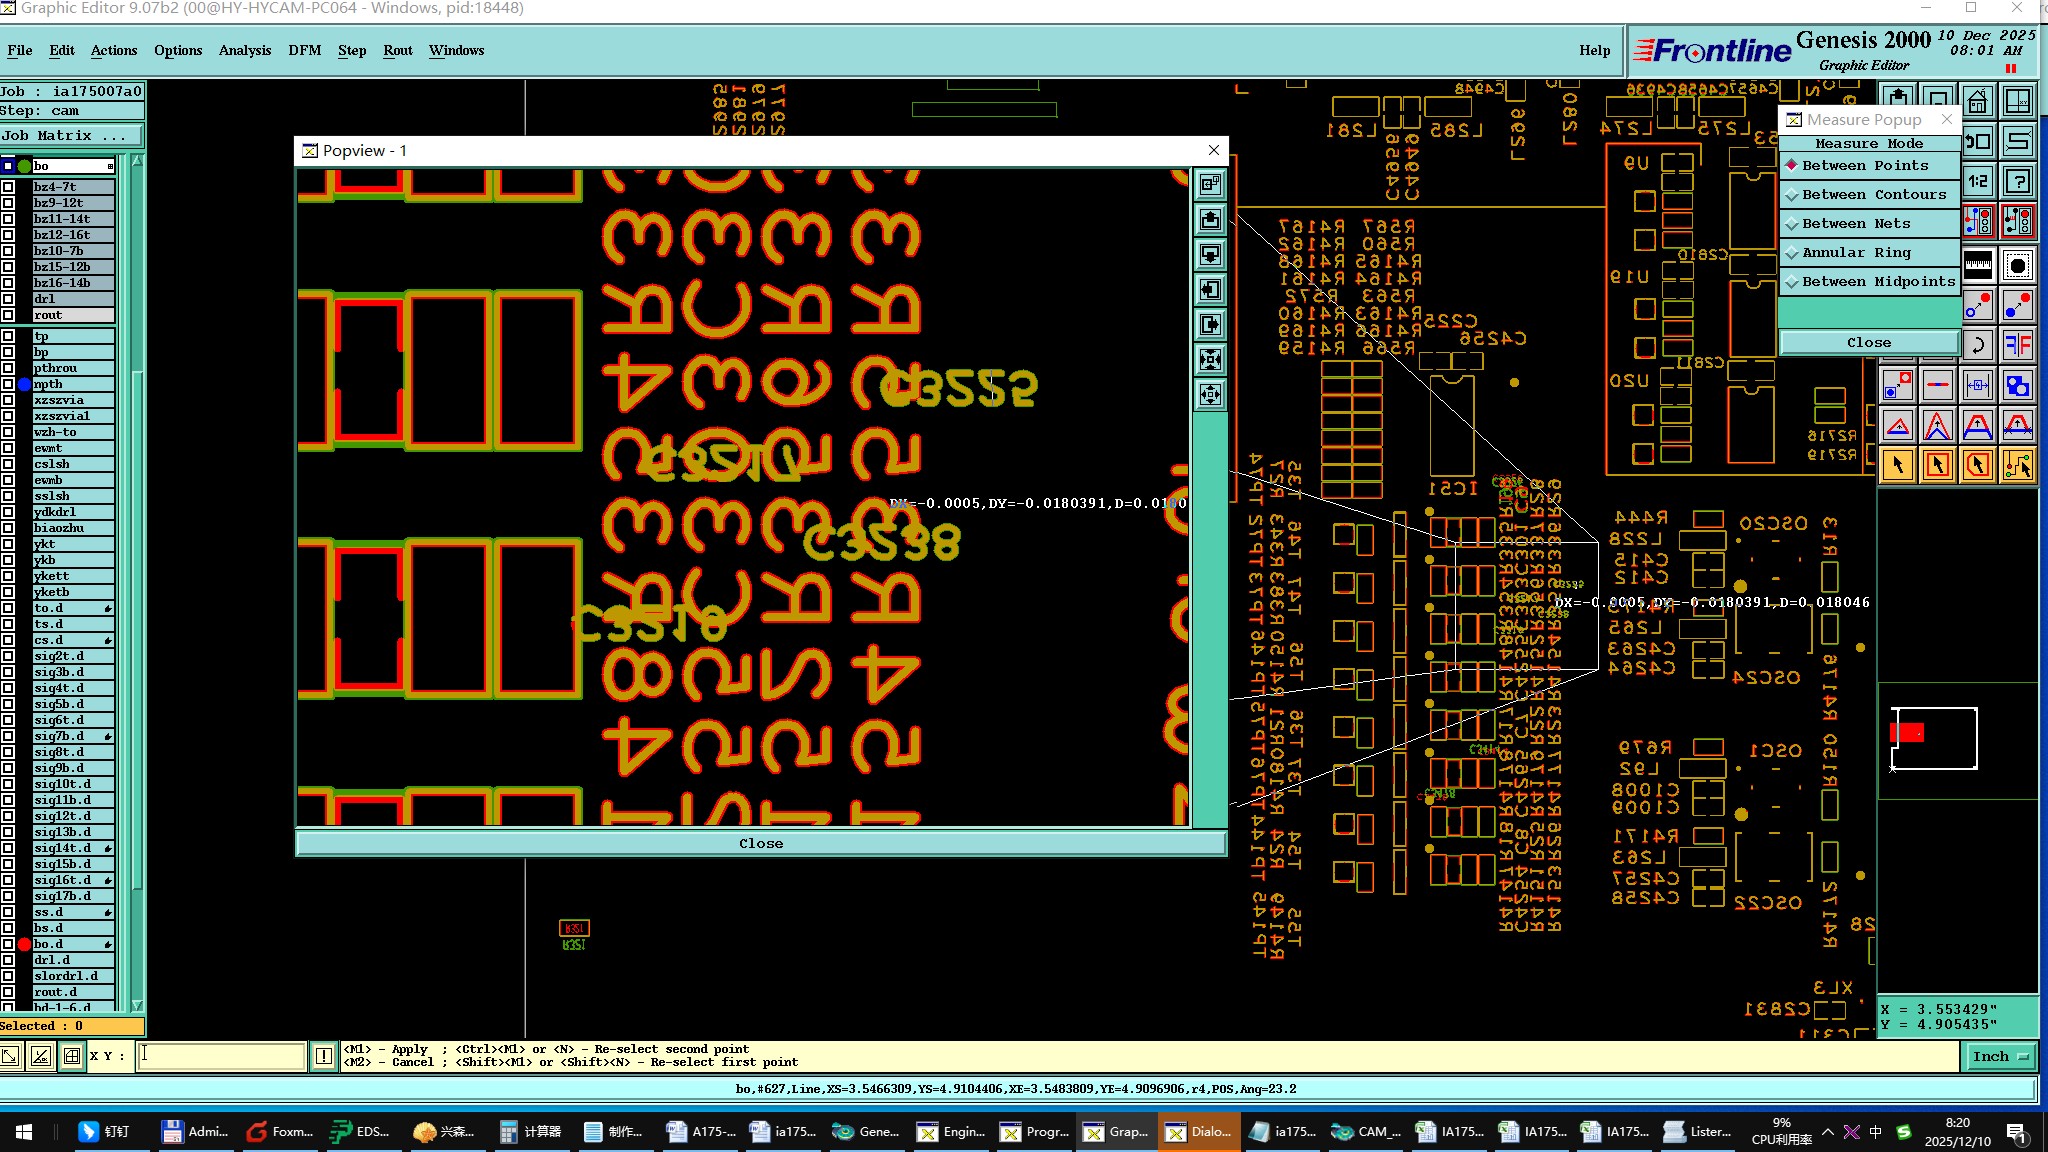Select the ruler measure tool icon
Screen dimensions: 2048x1152
tap(1978, 265)
